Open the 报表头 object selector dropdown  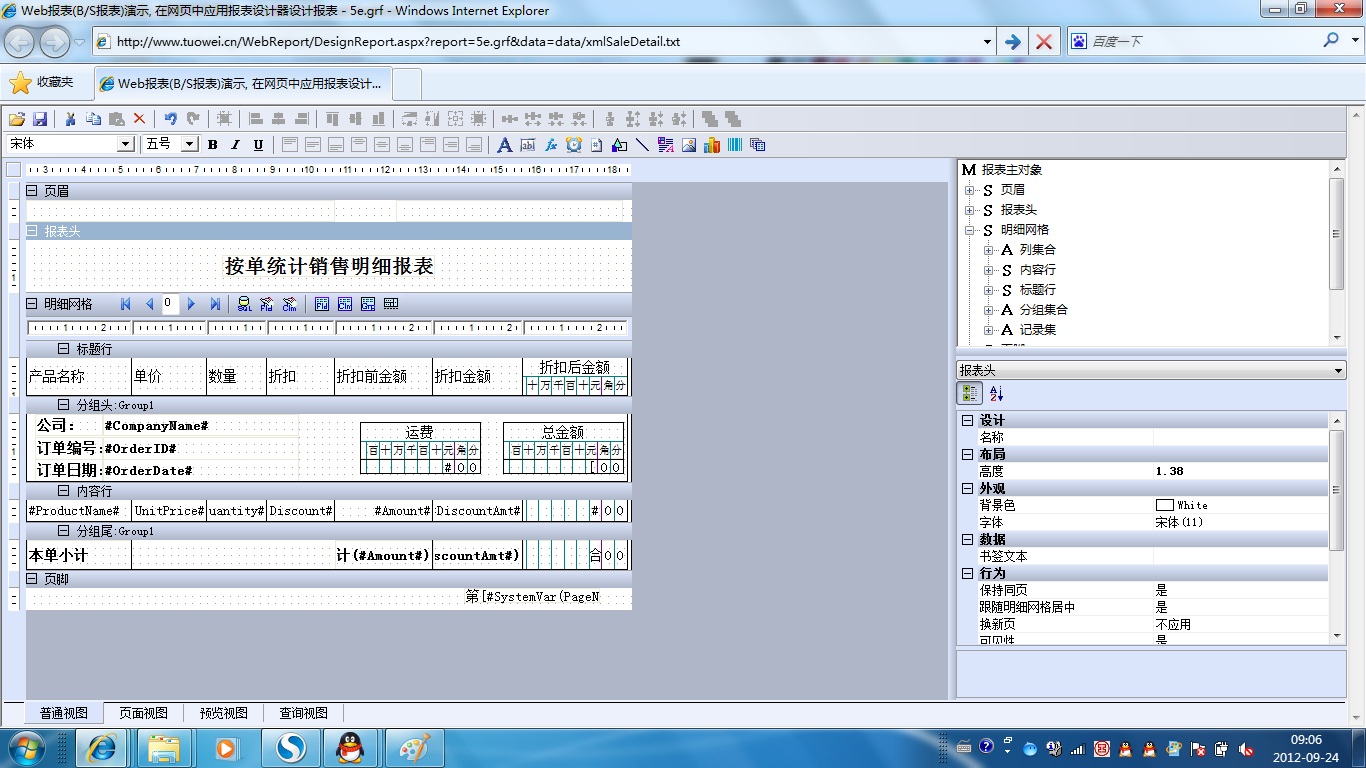(x=1339, y=371)
